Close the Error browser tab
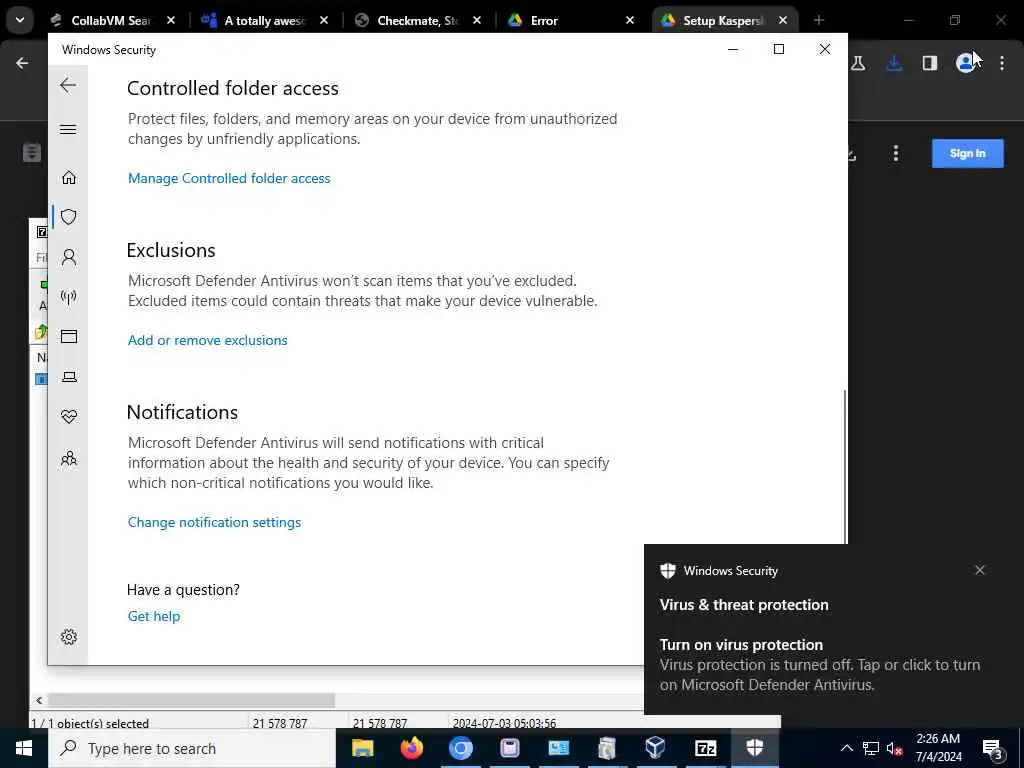Image resolution: width=1024 pixels, height=768 pixels. (x=630, y=20)
